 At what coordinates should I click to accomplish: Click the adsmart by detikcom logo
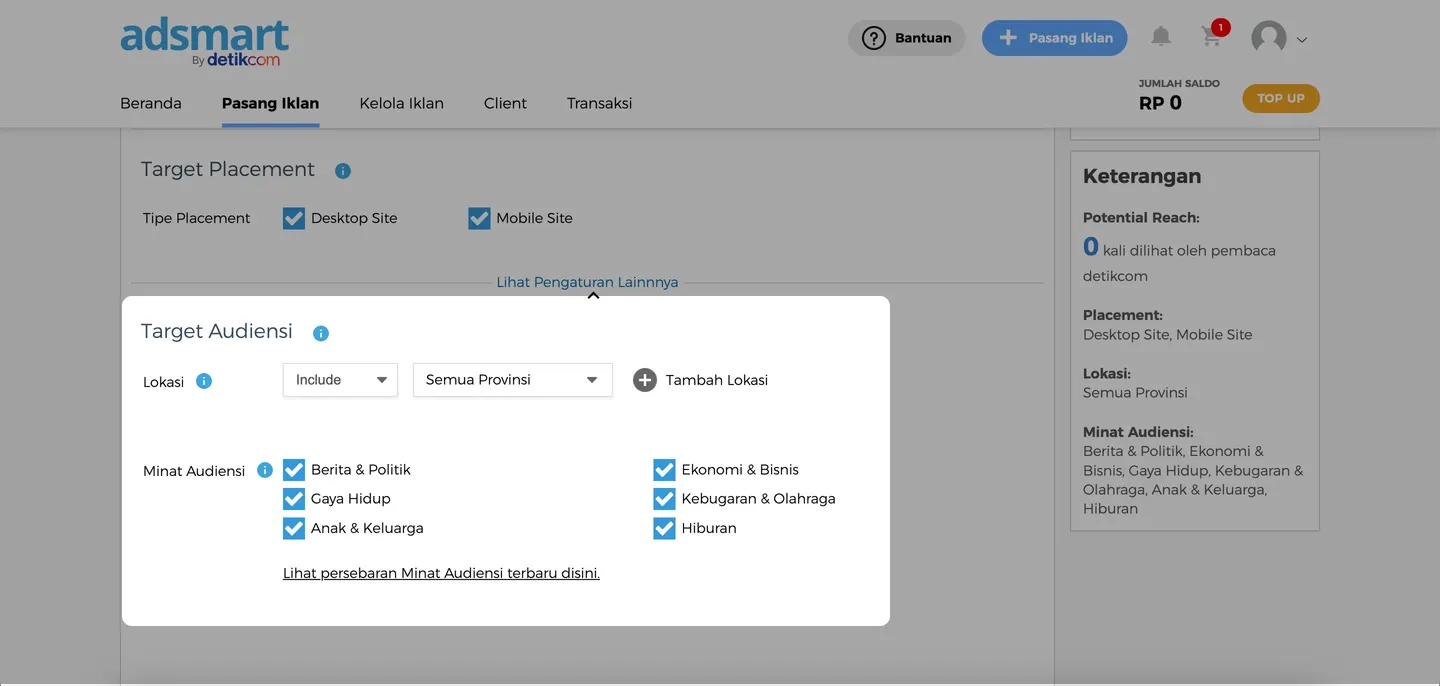205,43
